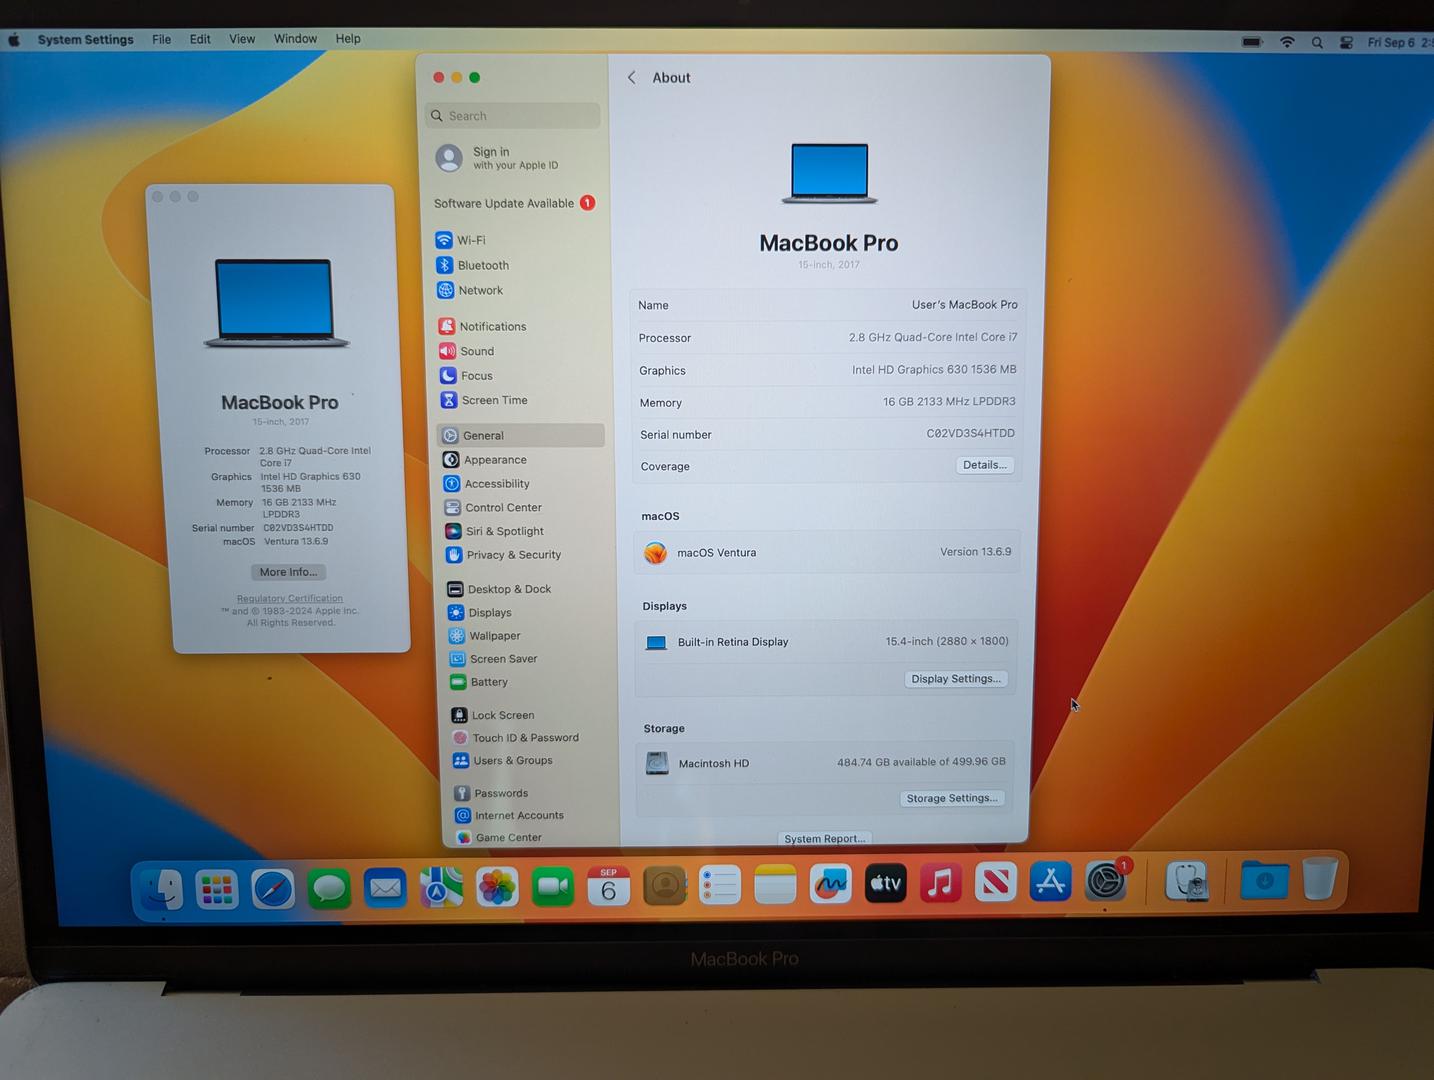Image resolution: width=1434 pixels, height=1080 pixels.
Task: Open the File menu
Action: 161,39
